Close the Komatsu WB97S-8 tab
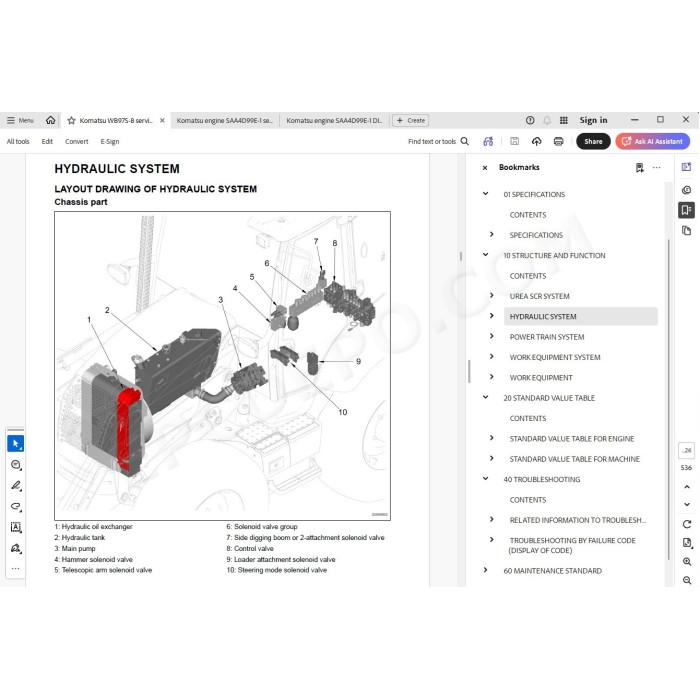Viewport: 700px width, 700px height. [162, 121]
